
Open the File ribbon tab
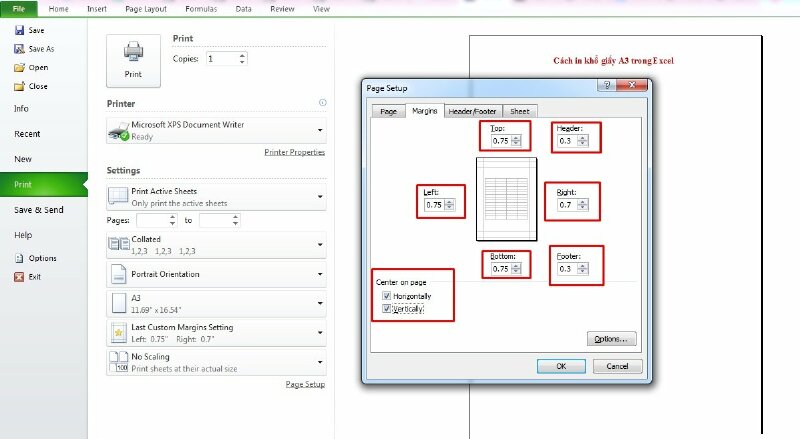[x=19, y=9]
